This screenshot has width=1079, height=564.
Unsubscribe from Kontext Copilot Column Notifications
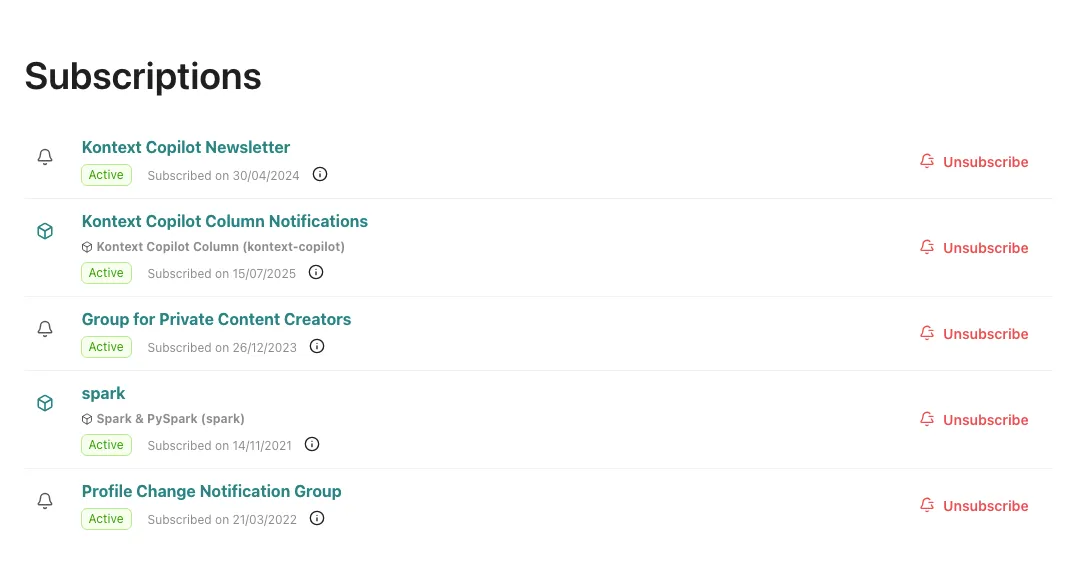point(974,248)
